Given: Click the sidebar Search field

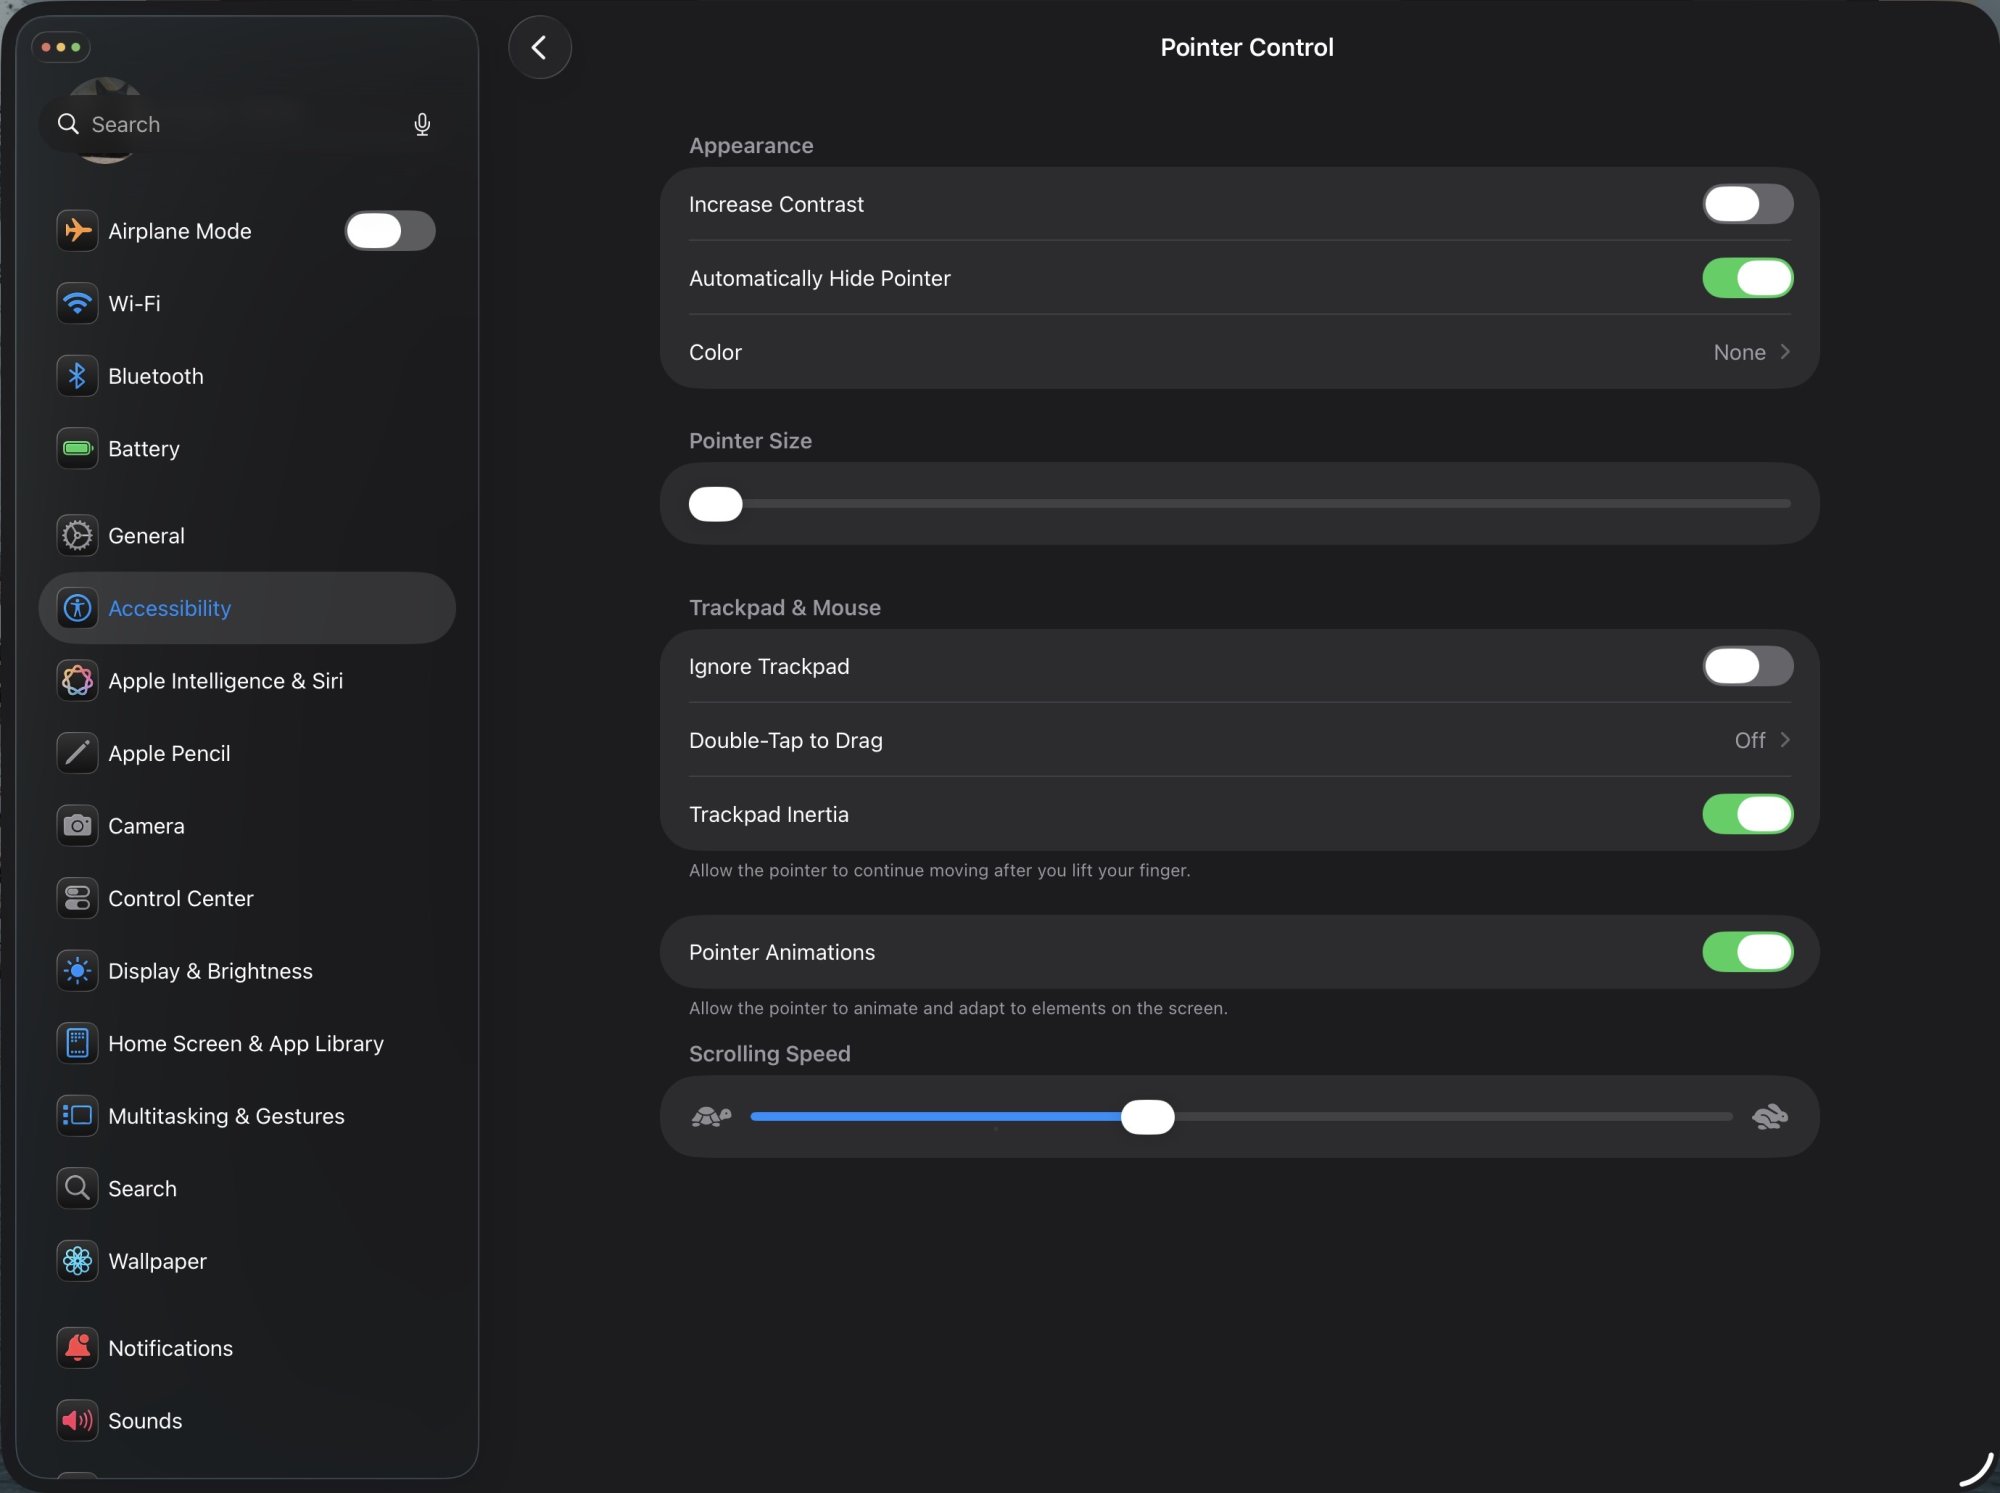Looking at the screenshot, I should point(240,124).
